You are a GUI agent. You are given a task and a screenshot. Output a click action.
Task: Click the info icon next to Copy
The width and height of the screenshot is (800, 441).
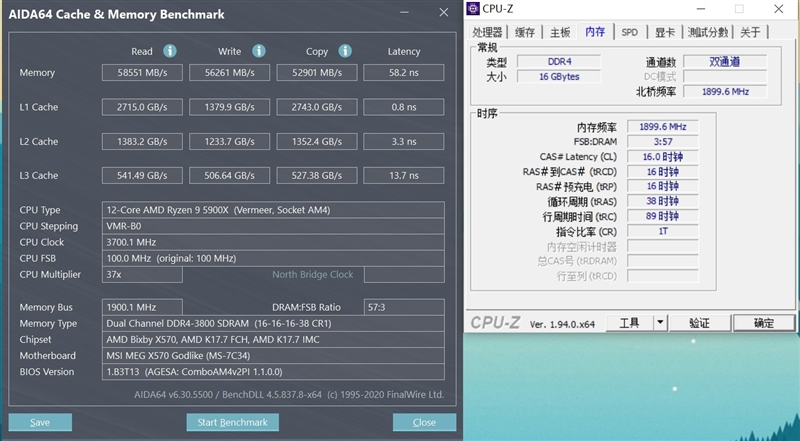tap(345, 51)
